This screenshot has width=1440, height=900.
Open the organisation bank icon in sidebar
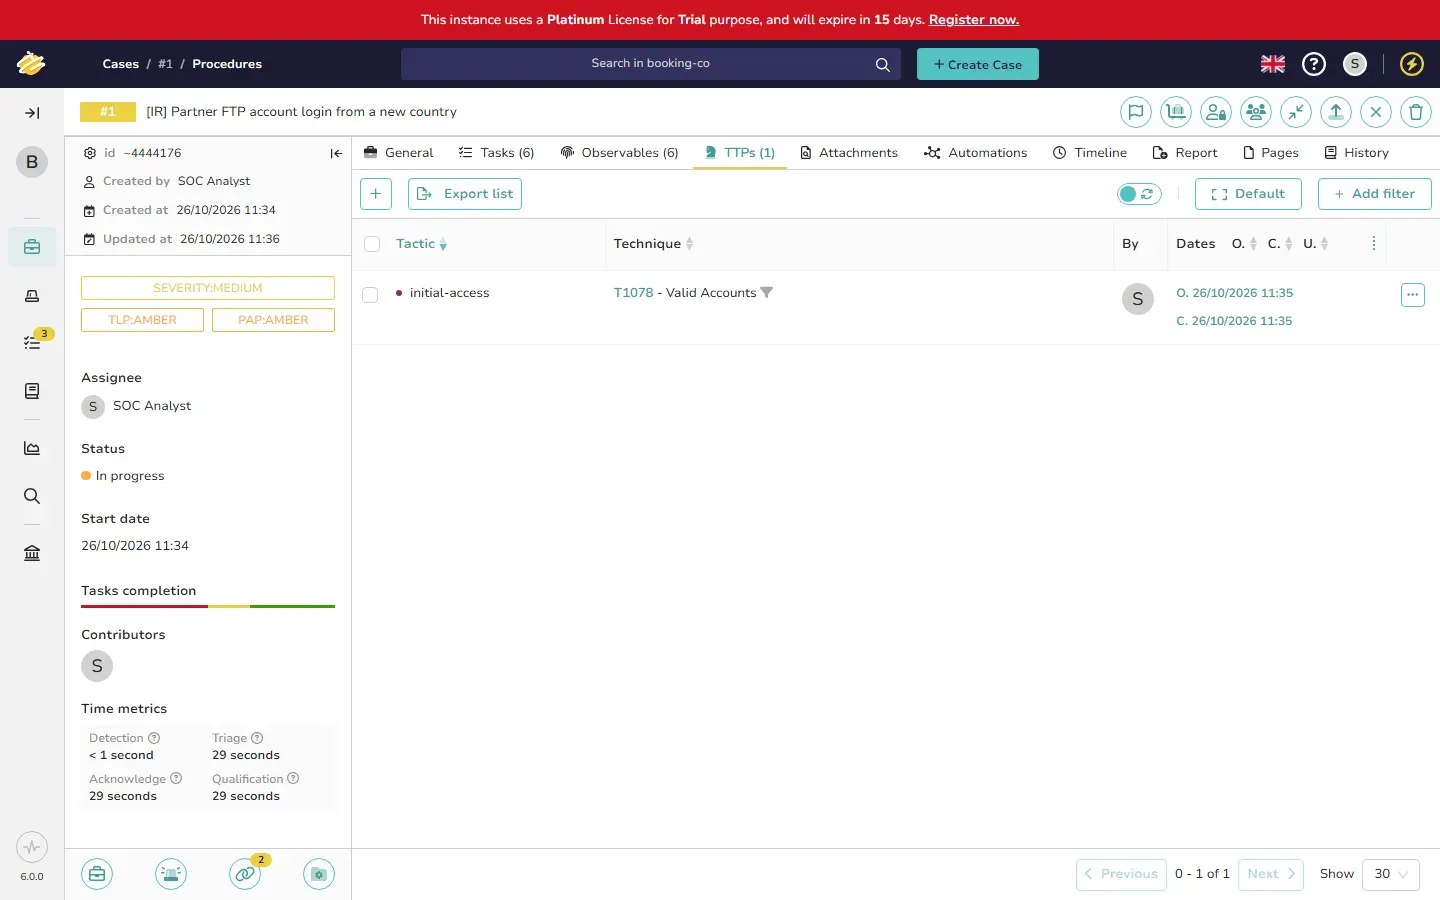click(32, 553)
